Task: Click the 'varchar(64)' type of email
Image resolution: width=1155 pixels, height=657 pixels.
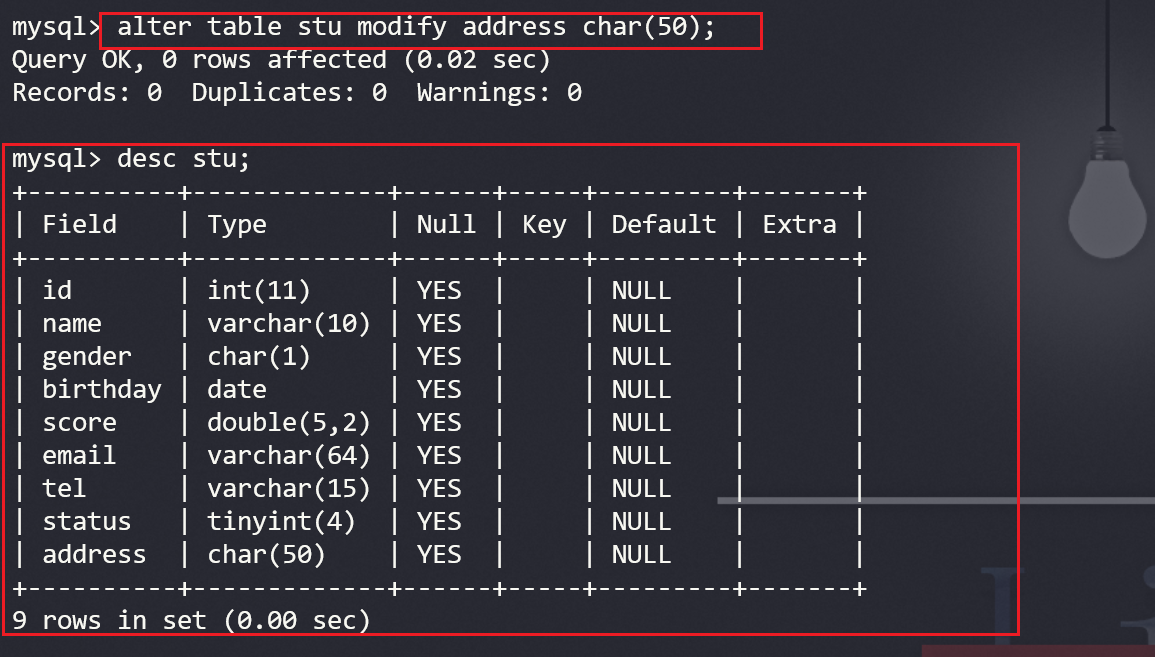Action: (289, 456)
